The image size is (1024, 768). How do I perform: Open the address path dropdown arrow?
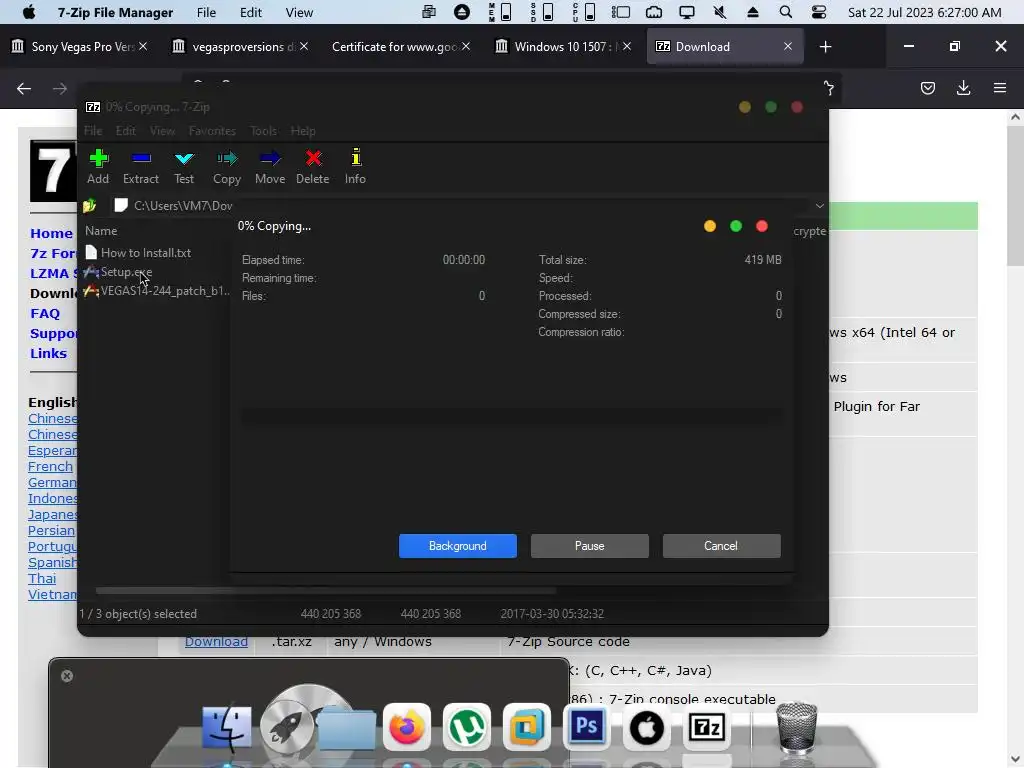pos(820,206)
